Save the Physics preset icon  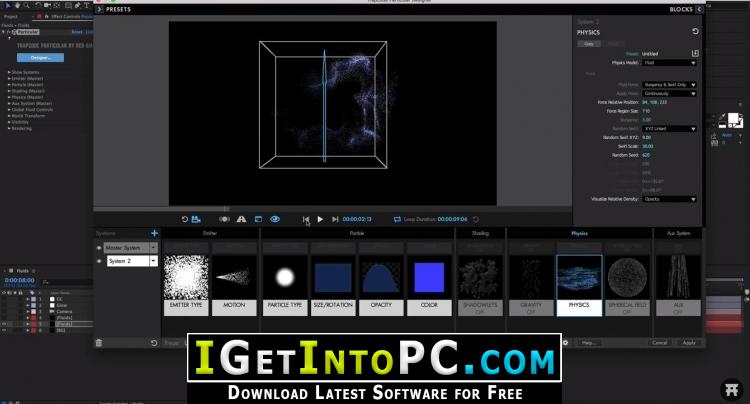tap(695, 52)
